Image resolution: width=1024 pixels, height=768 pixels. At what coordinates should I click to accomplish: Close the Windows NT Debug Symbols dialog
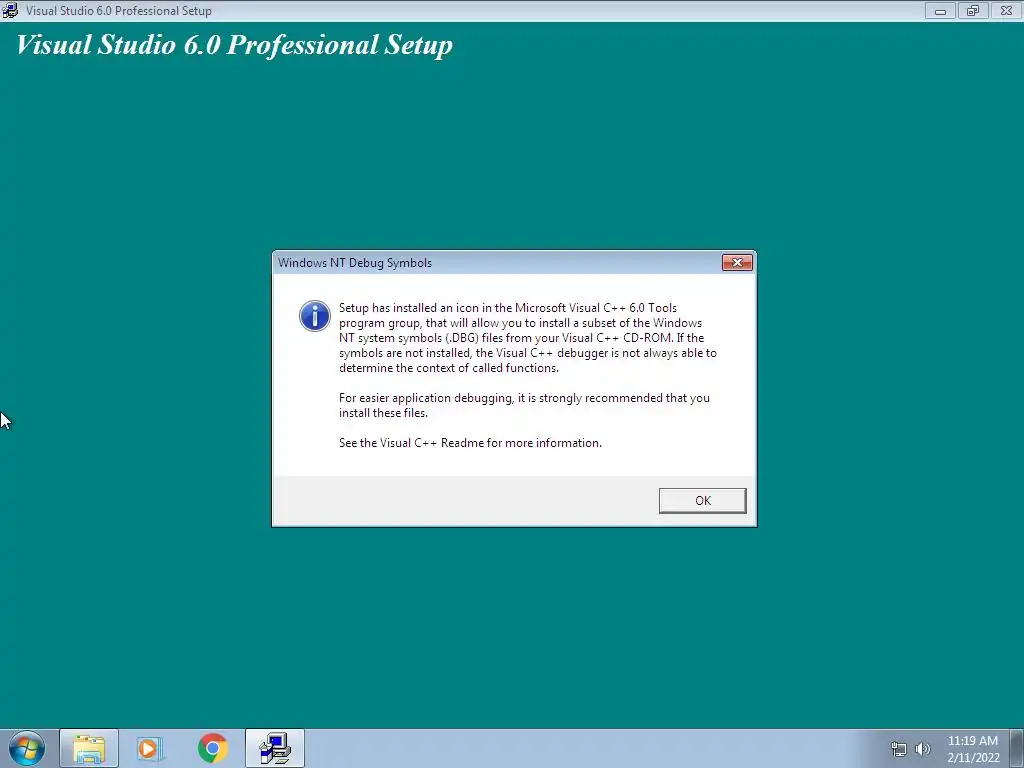click(737, 263)
